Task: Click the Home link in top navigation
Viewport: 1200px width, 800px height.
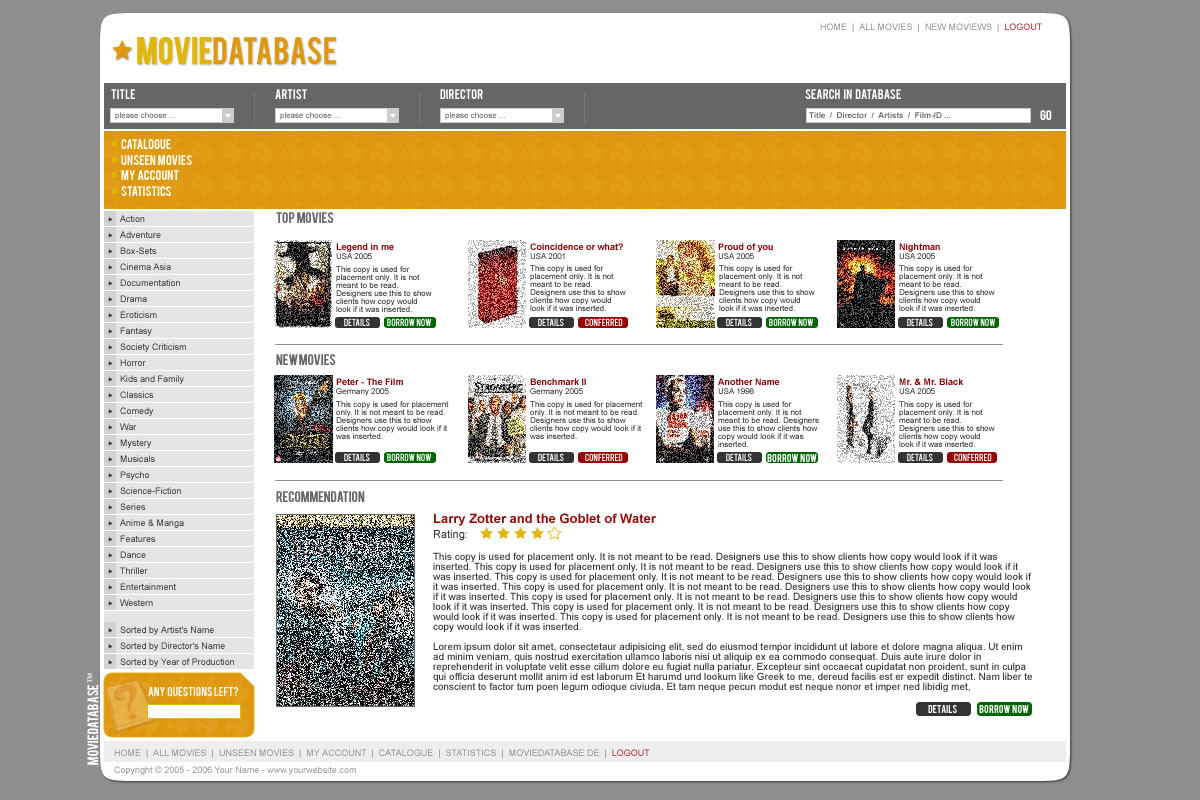Action: (833, 27)
